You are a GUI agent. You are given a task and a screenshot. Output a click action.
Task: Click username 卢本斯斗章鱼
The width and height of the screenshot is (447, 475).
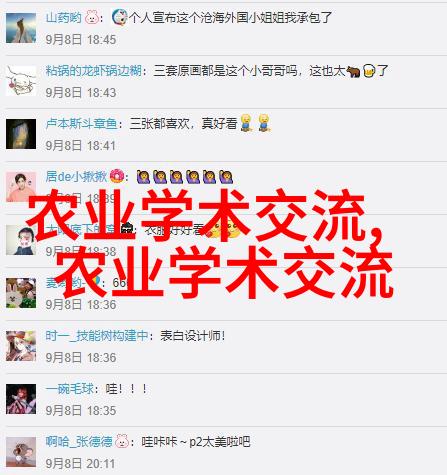point(81,124)
